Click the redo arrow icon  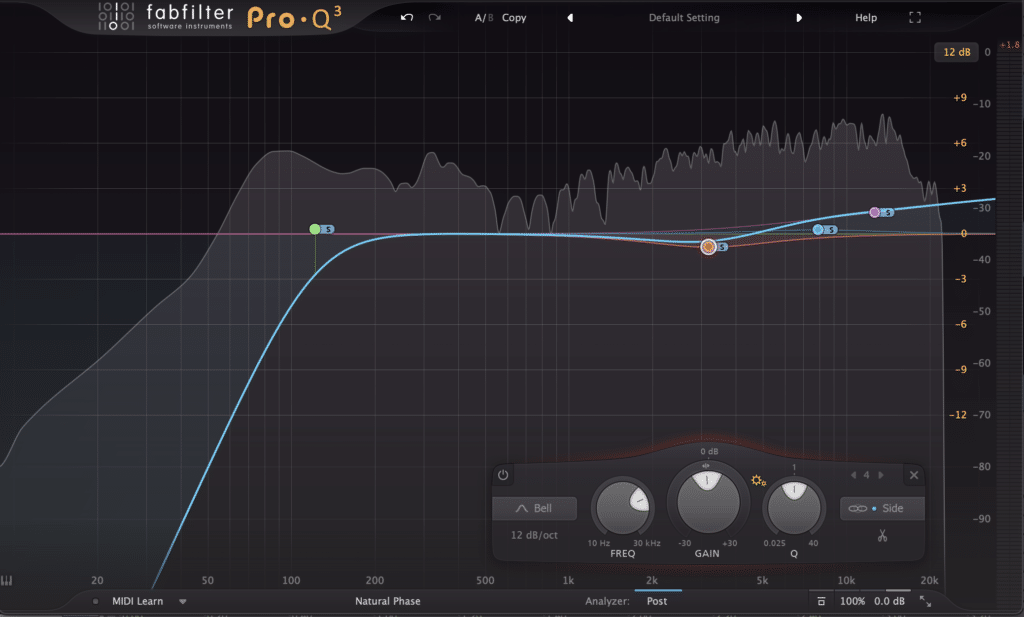click(433, 18)
